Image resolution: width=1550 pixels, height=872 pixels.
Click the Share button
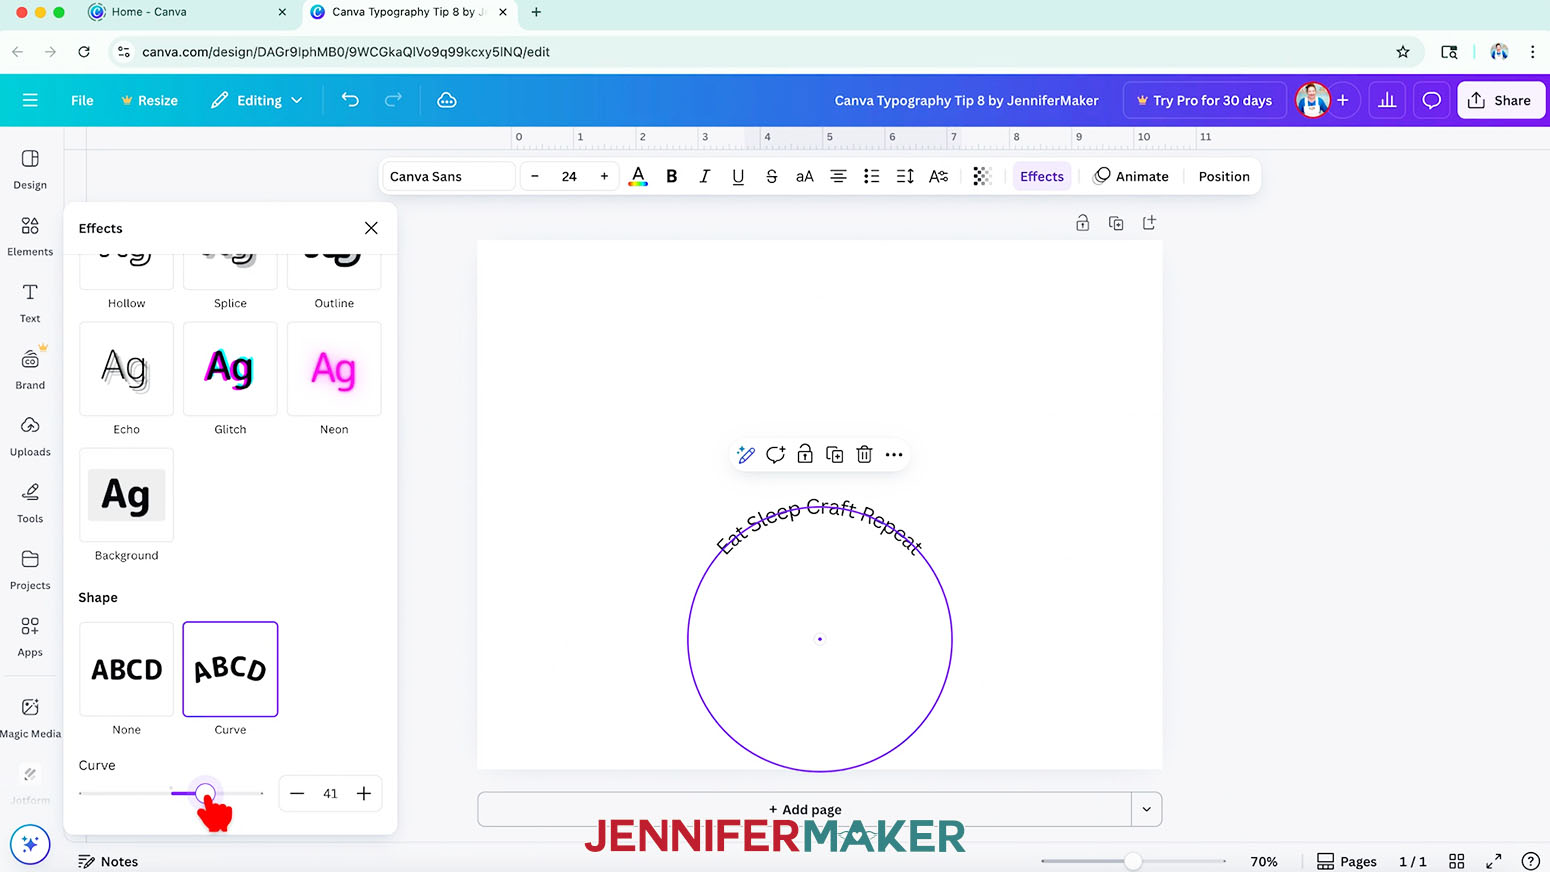[x=1501, y=100]
